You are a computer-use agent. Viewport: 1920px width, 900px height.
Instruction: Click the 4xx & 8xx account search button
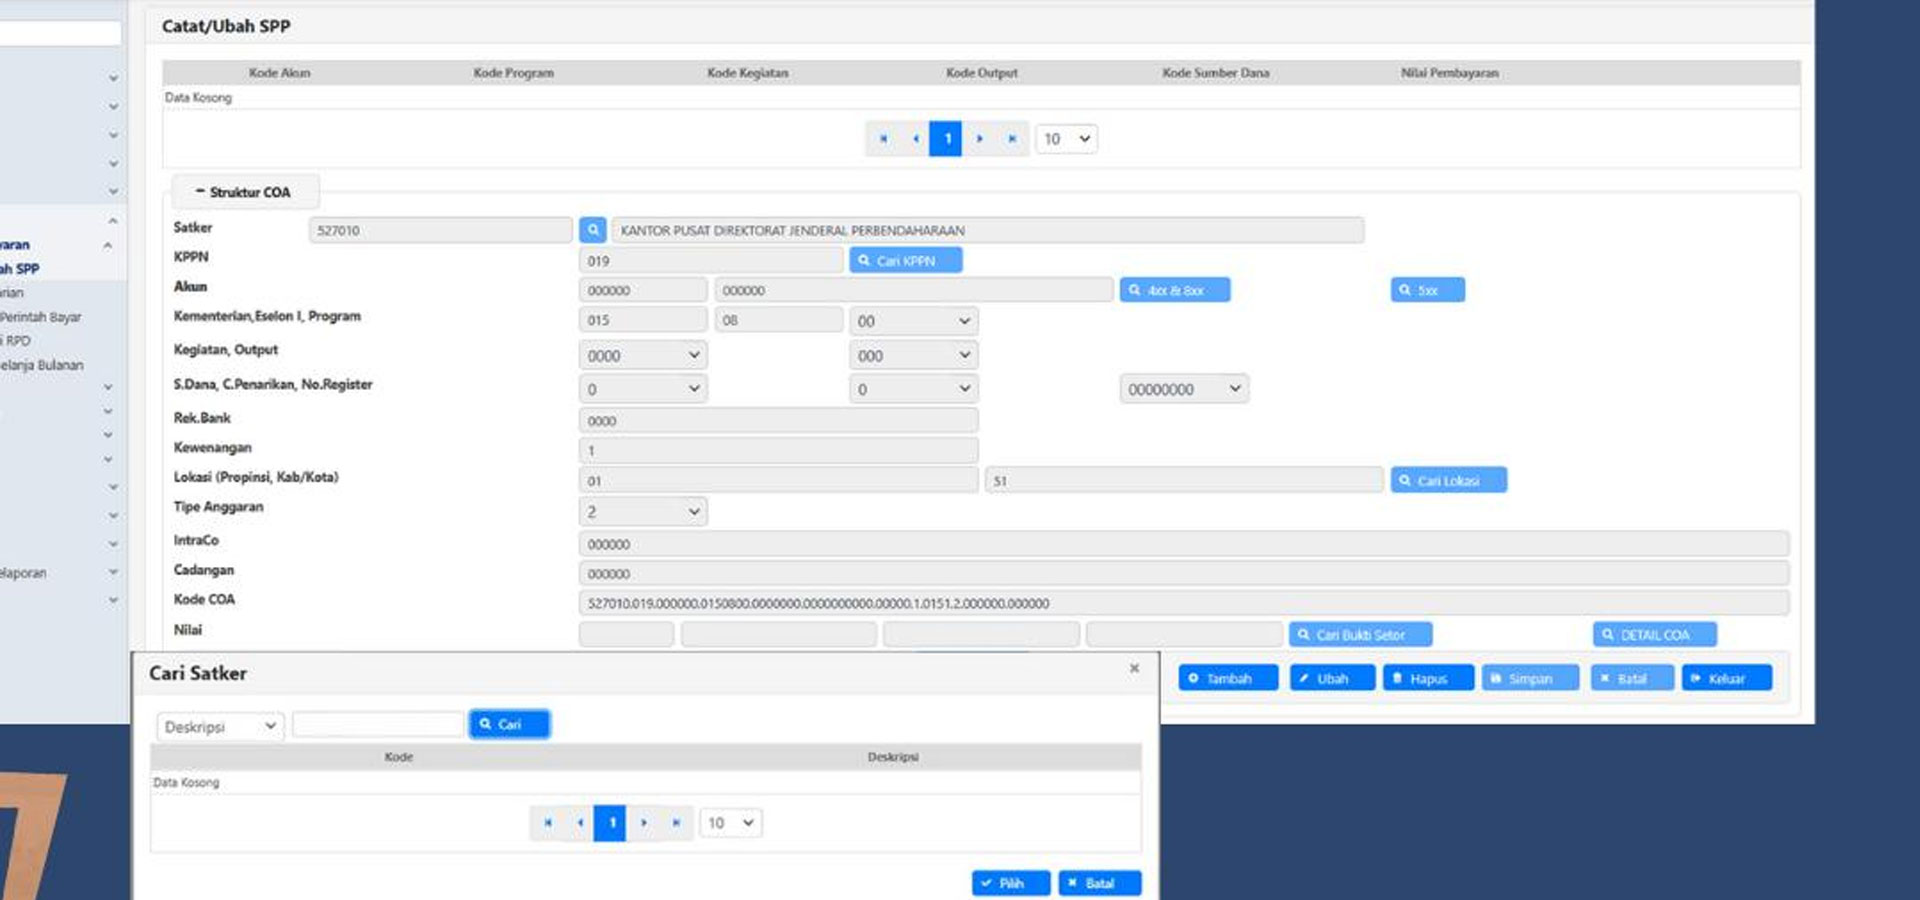point(1174,290)
